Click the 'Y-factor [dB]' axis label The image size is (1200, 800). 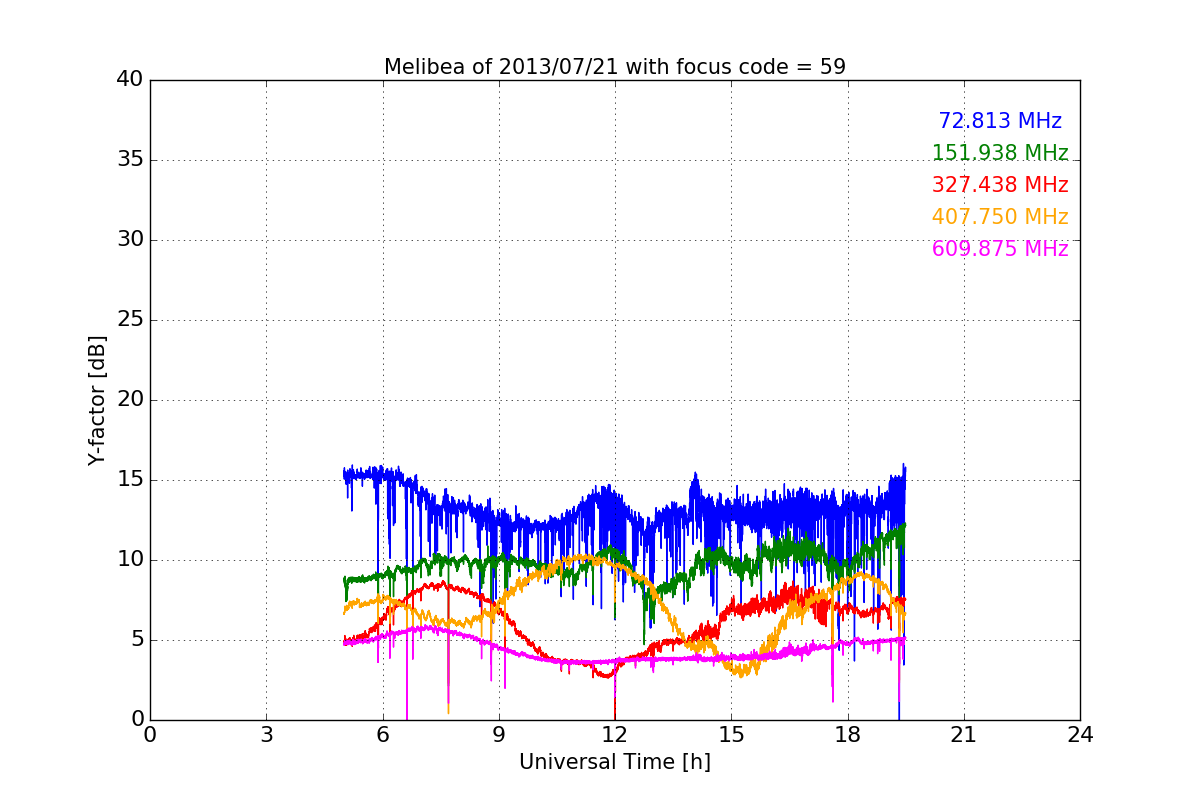97,400
